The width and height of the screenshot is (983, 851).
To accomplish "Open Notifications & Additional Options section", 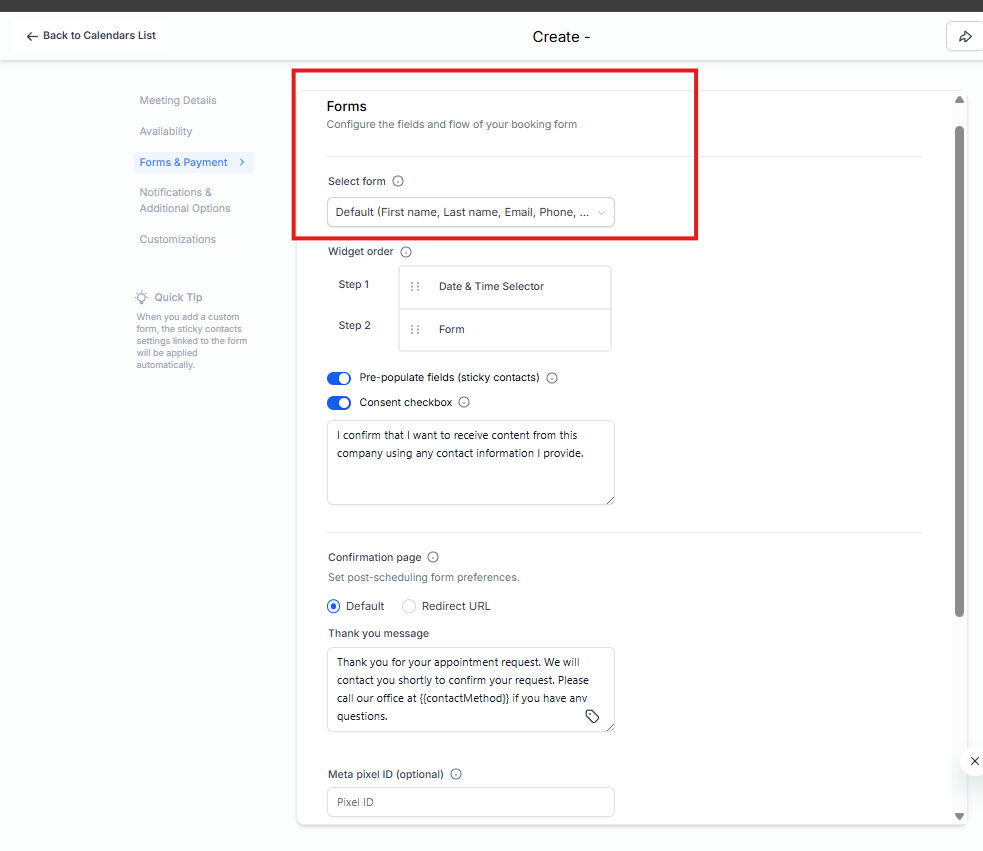I will coord(185,200).
